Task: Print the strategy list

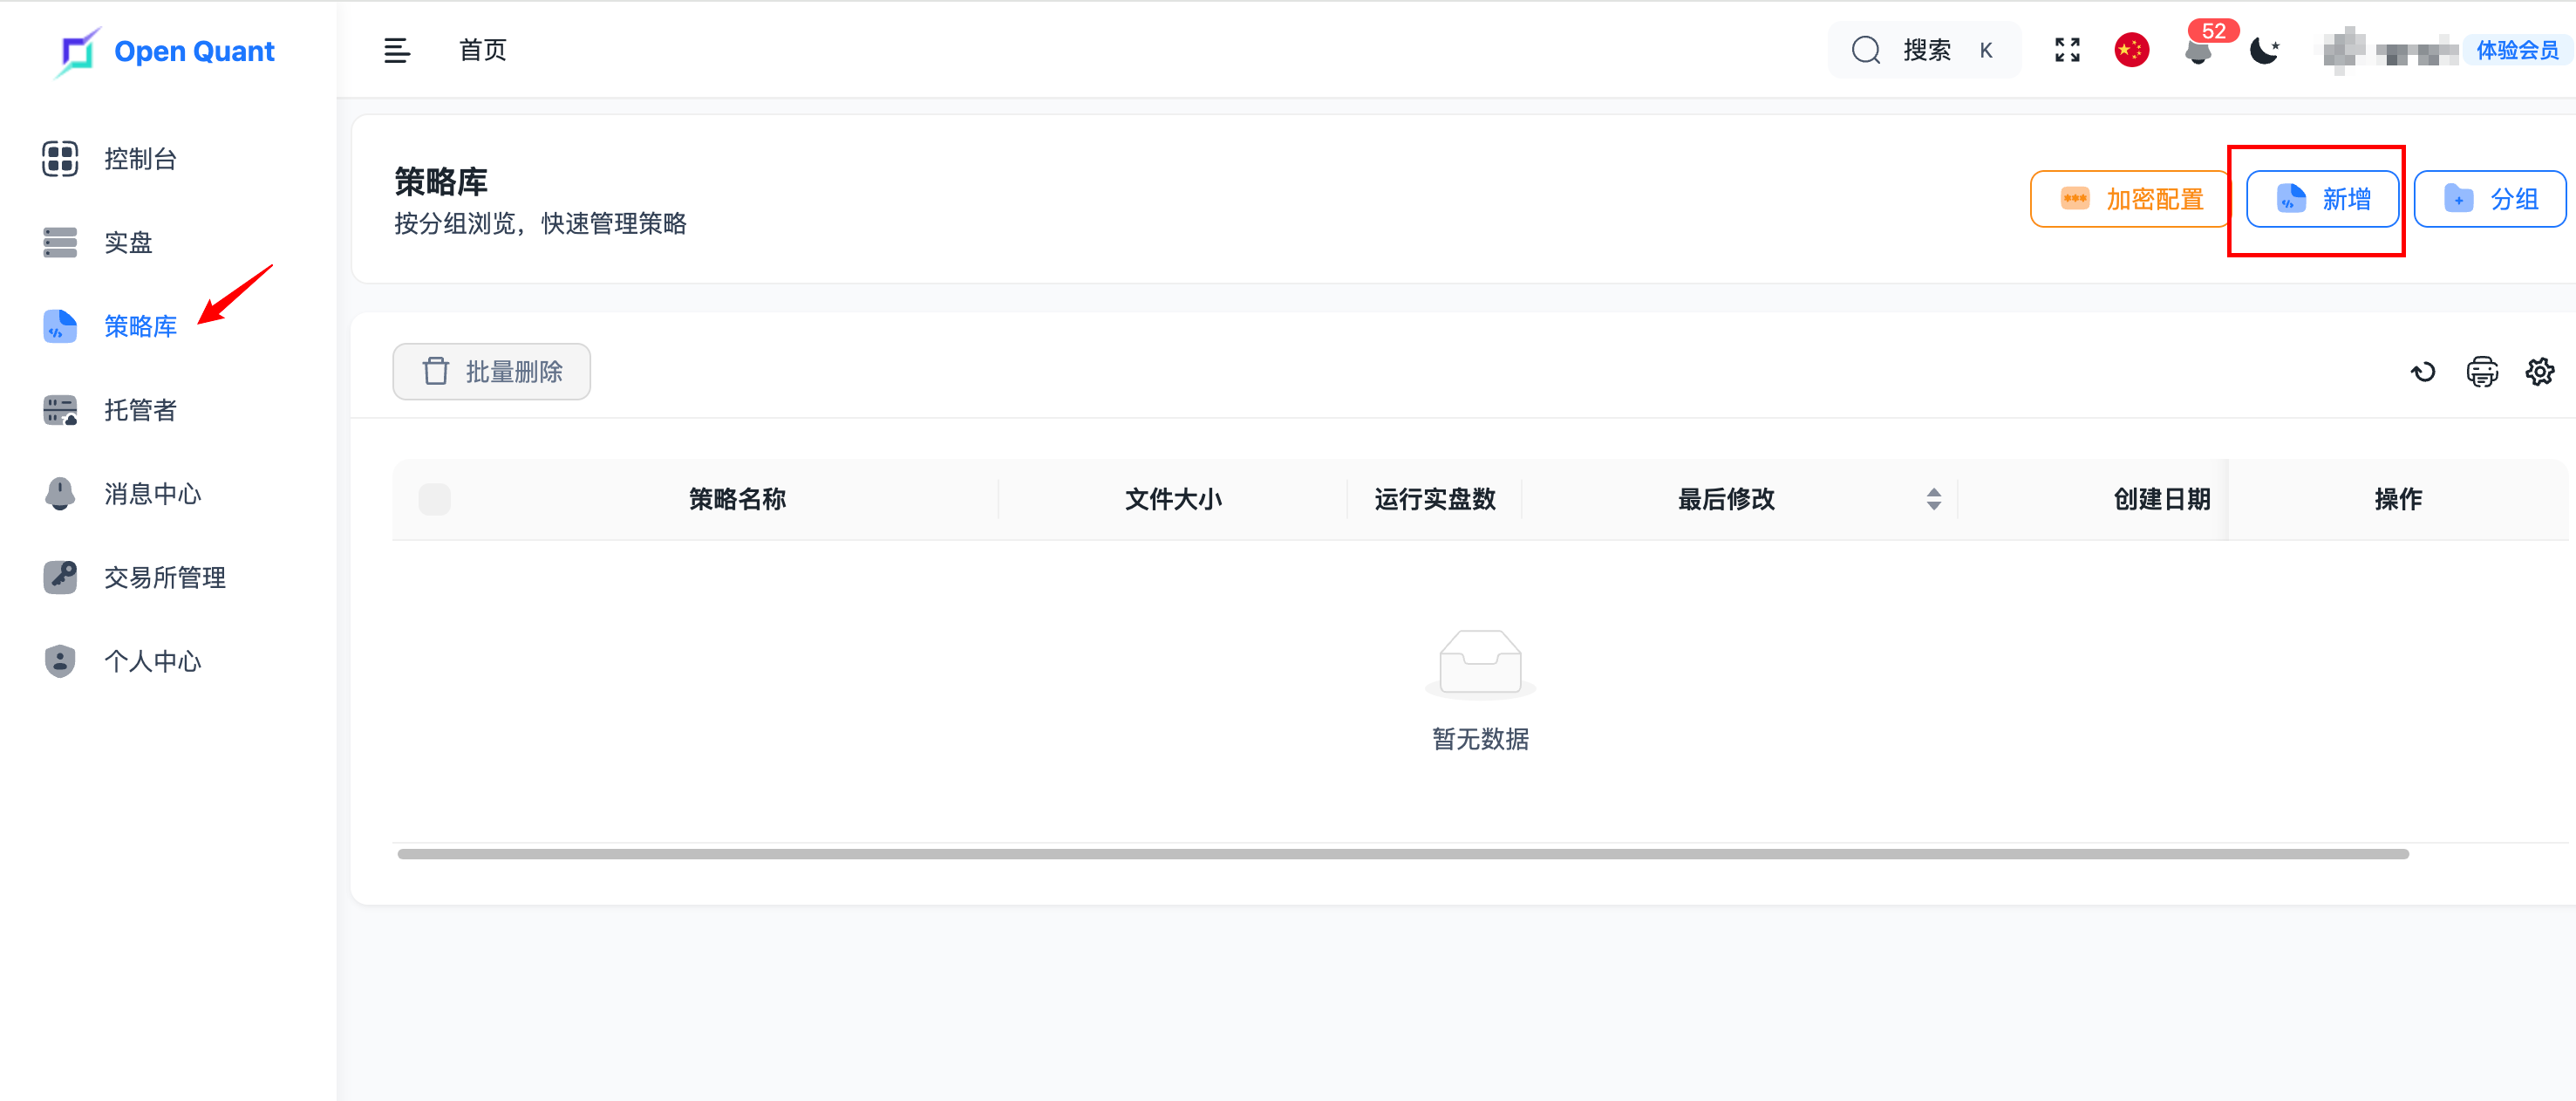Action: [x=2482, y=371]
